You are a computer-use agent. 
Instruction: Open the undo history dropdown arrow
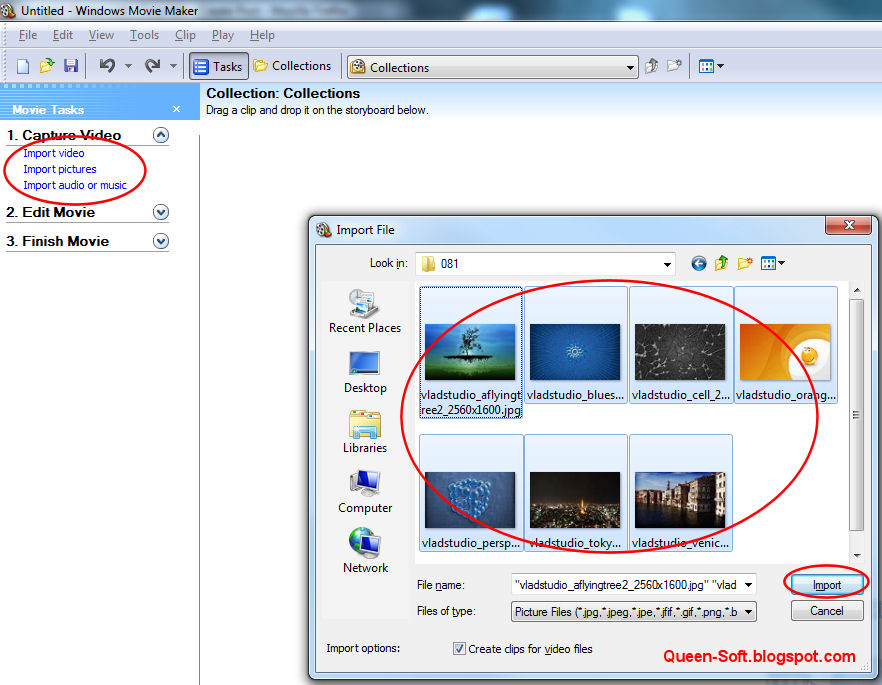[128, 66]
